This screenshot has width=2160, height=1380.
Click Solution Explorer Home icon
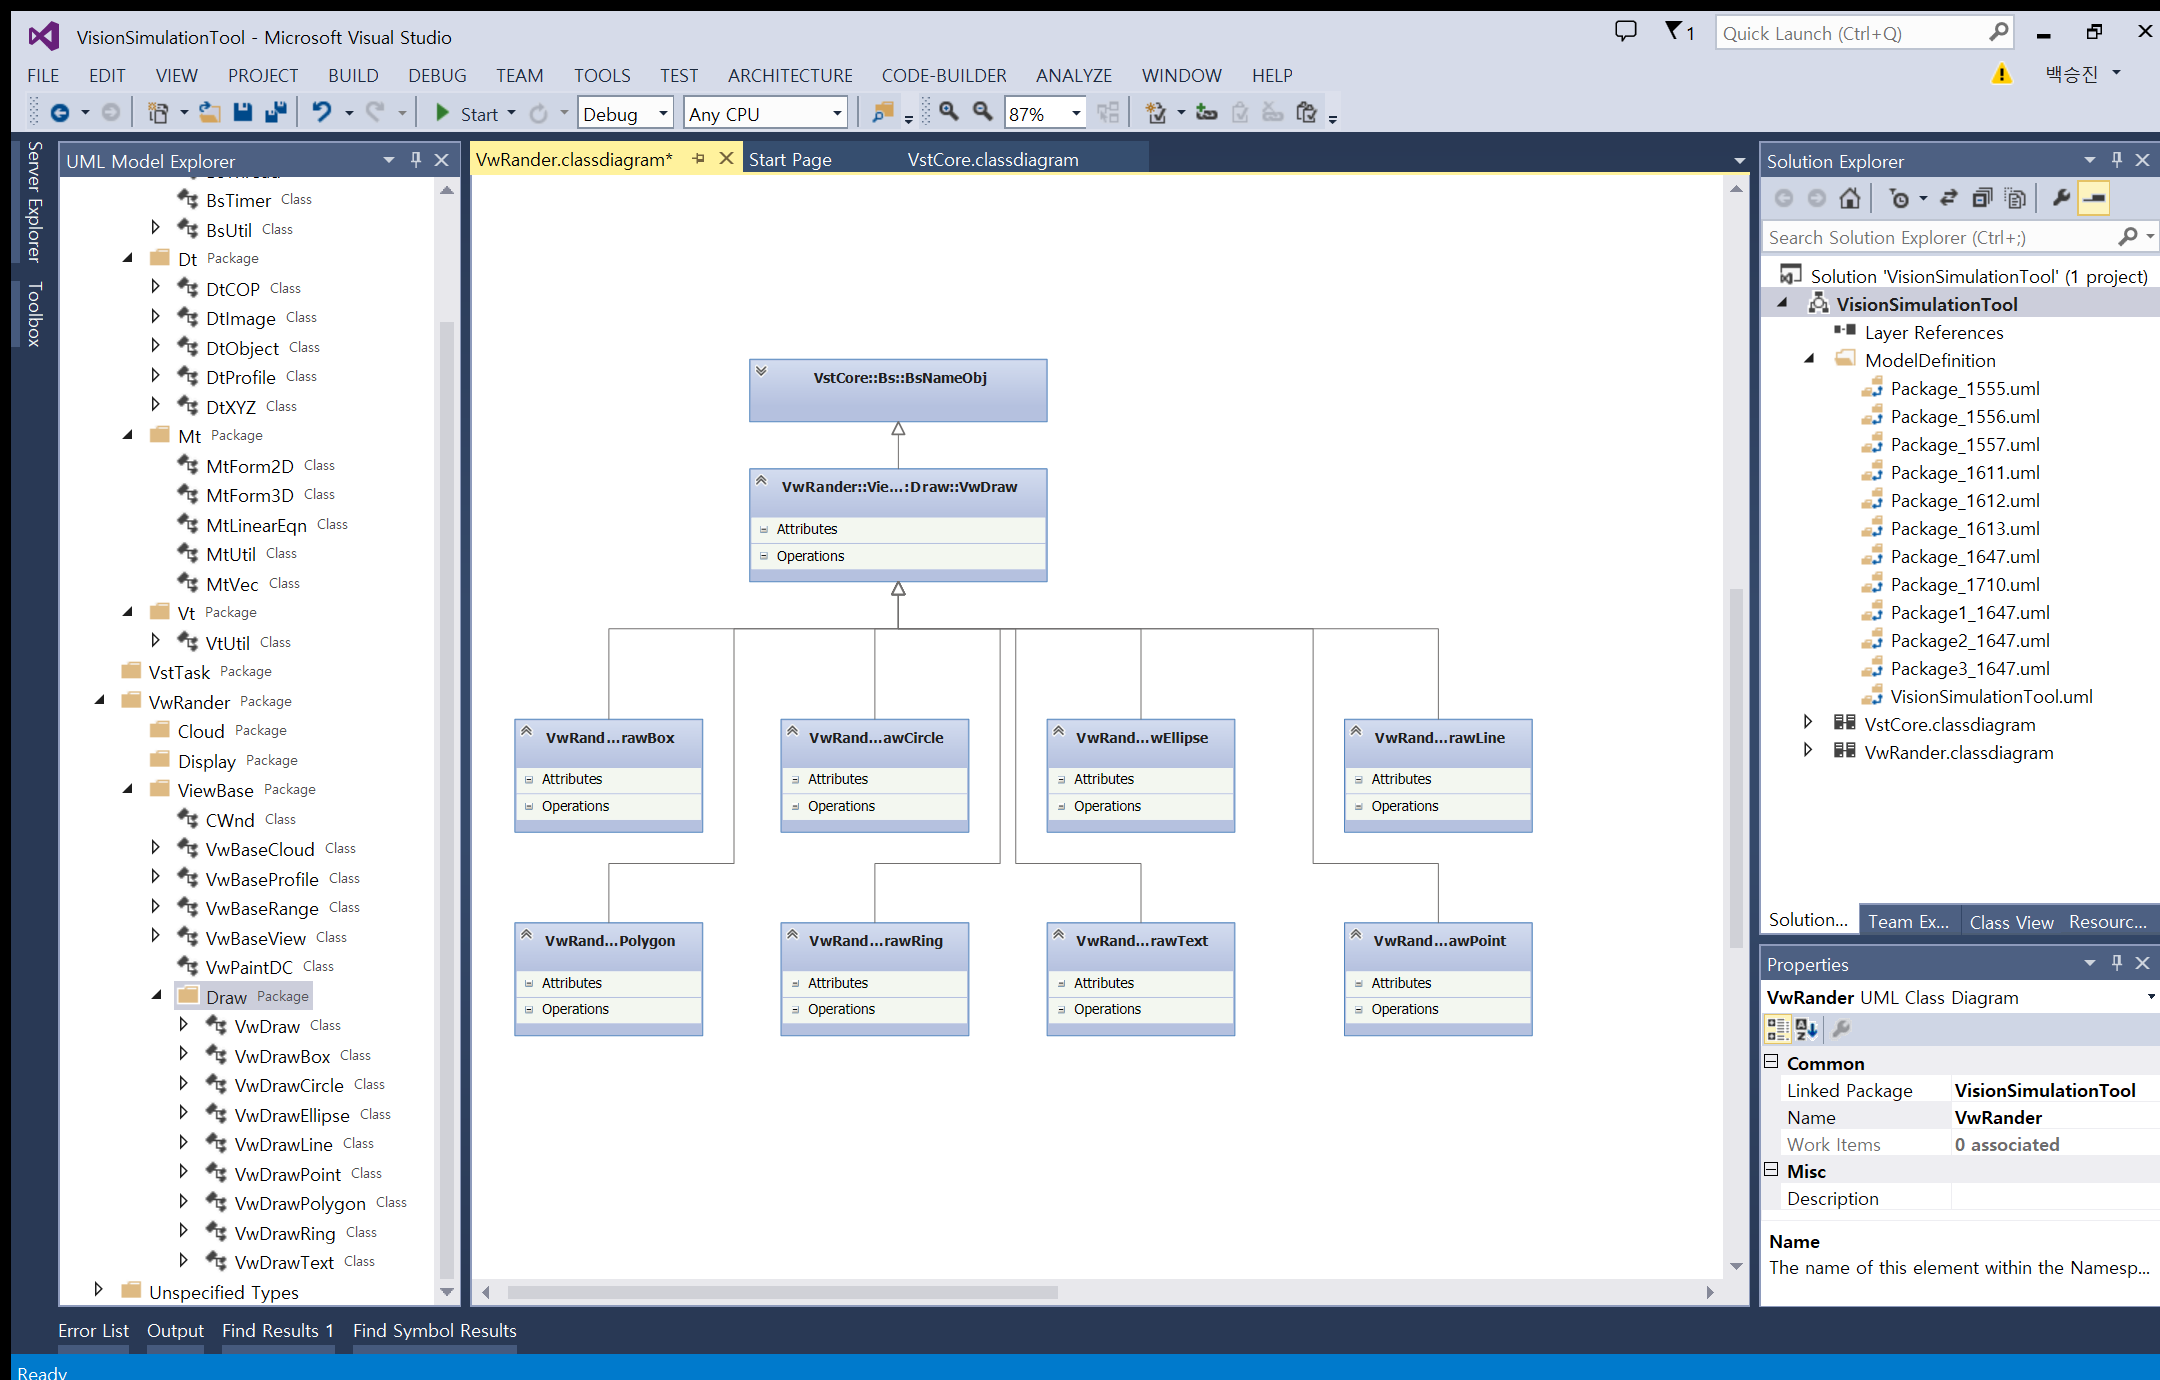pyautogui.click(x=1850, y=198)
